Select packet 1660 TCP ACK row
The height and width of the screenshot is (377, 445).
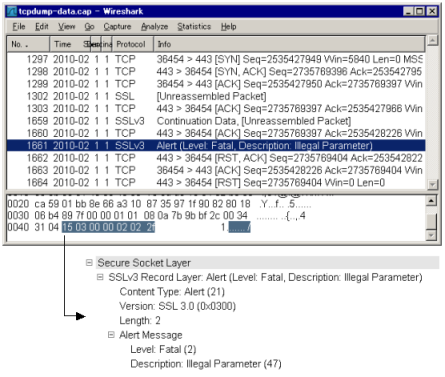coord(216,133)
